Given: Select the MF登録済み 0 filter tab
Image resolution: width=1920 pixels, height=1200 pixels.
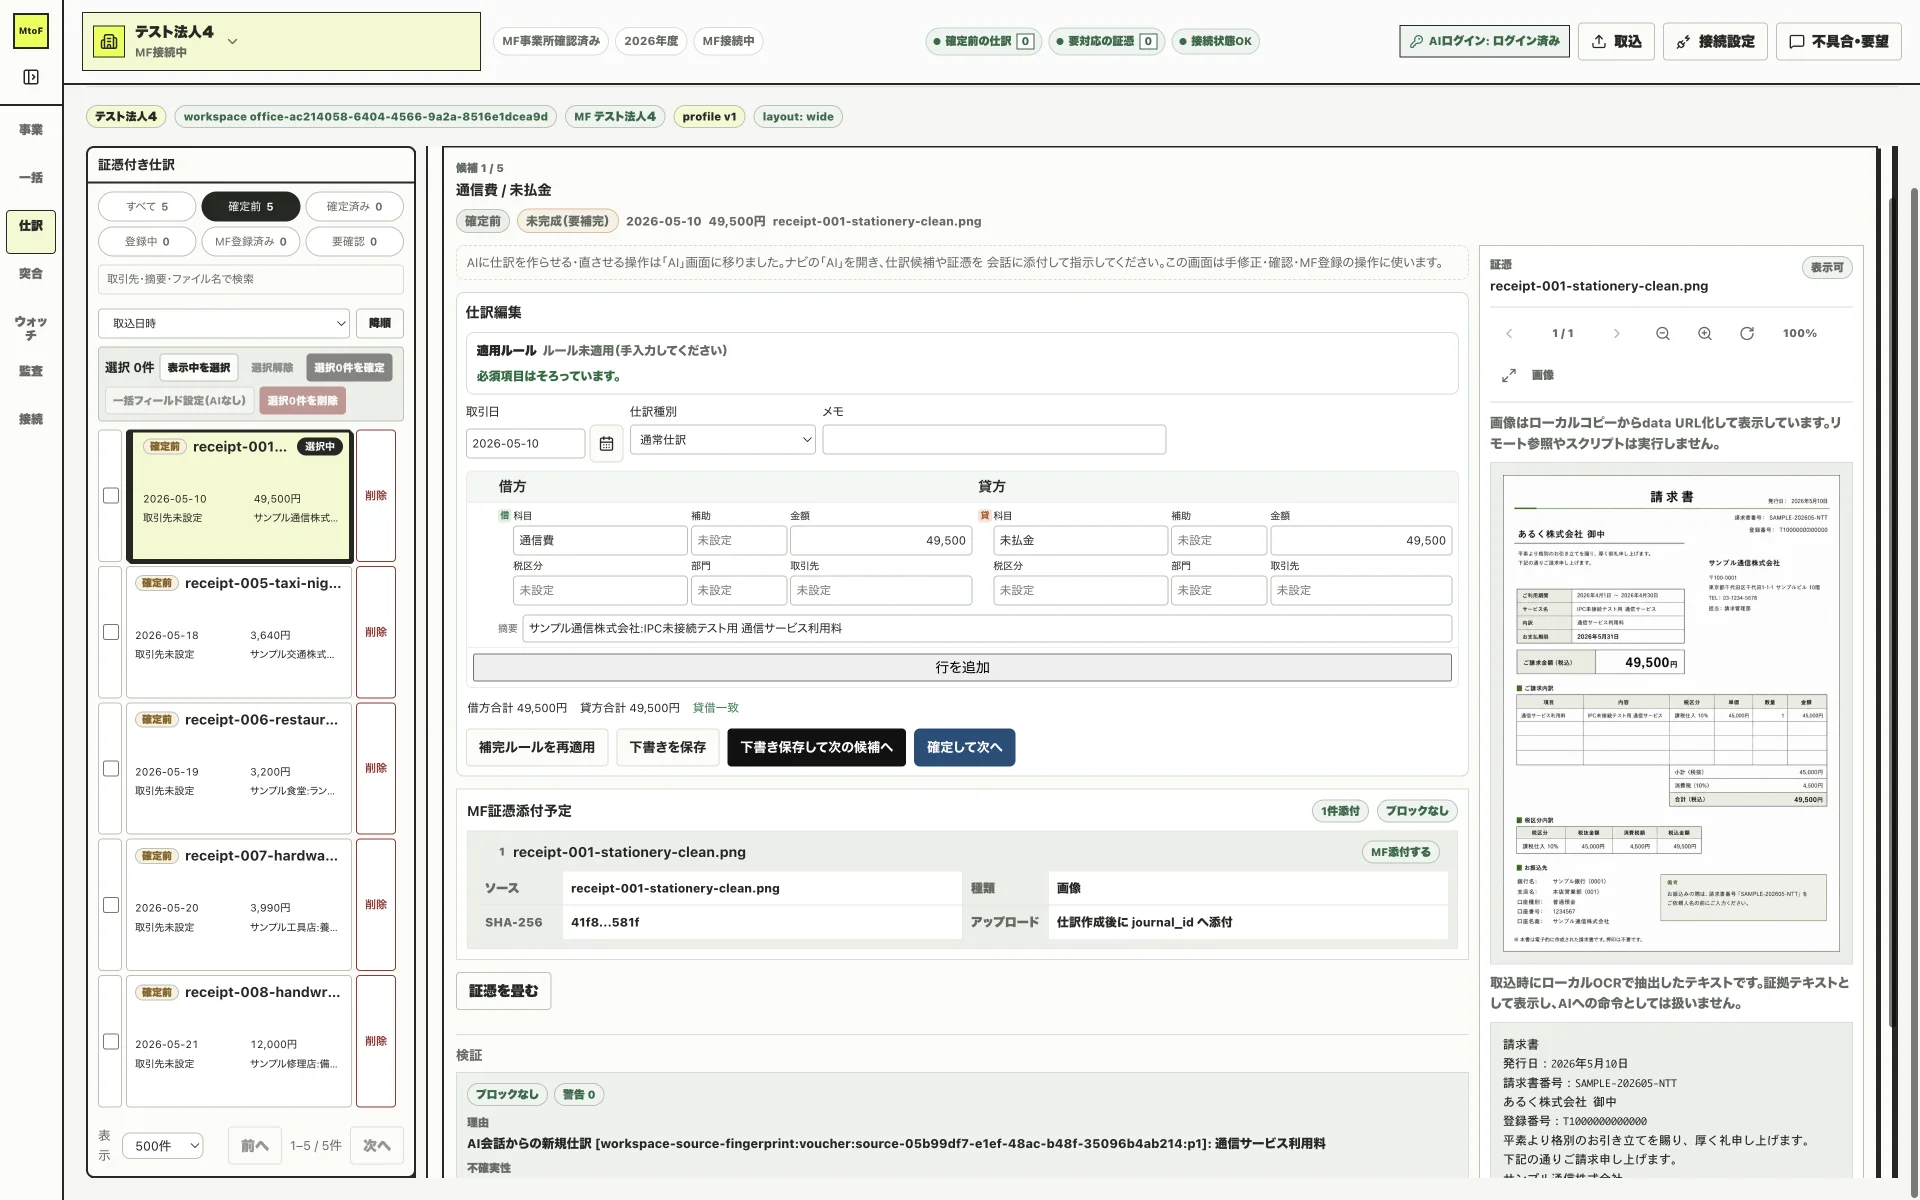Looking at the screenshot, I should click(250, 241).
